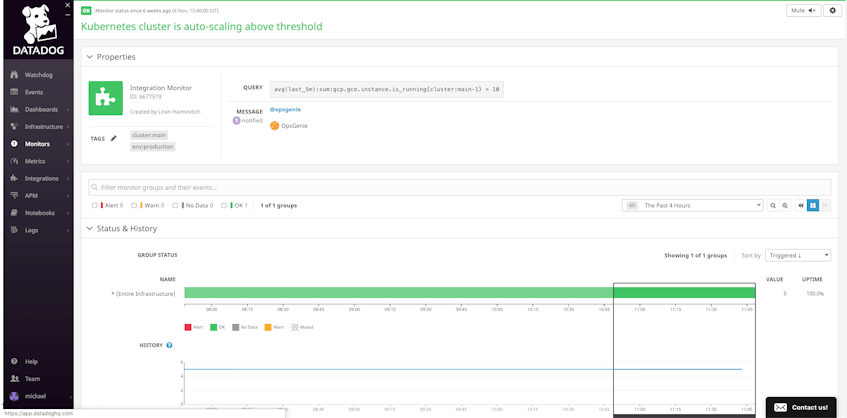This screenshot has width=847, height=418.
Task: Click env:production tag
Action: 153,146
